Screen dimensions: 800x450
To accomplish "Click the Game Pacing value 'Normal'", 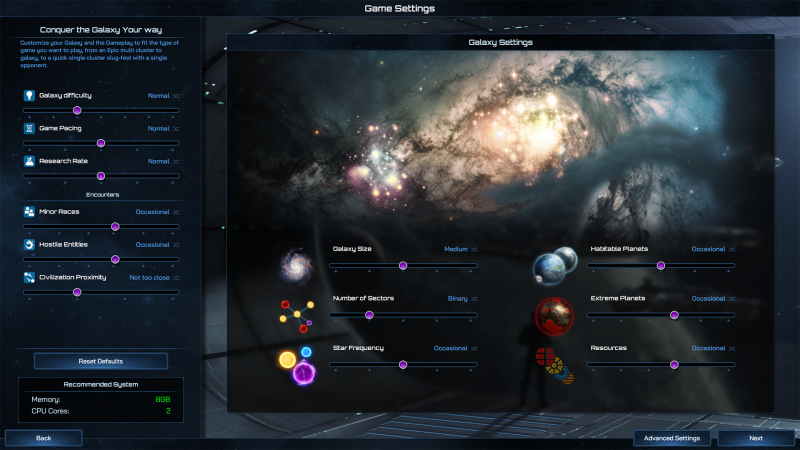I will coord(158,129).
